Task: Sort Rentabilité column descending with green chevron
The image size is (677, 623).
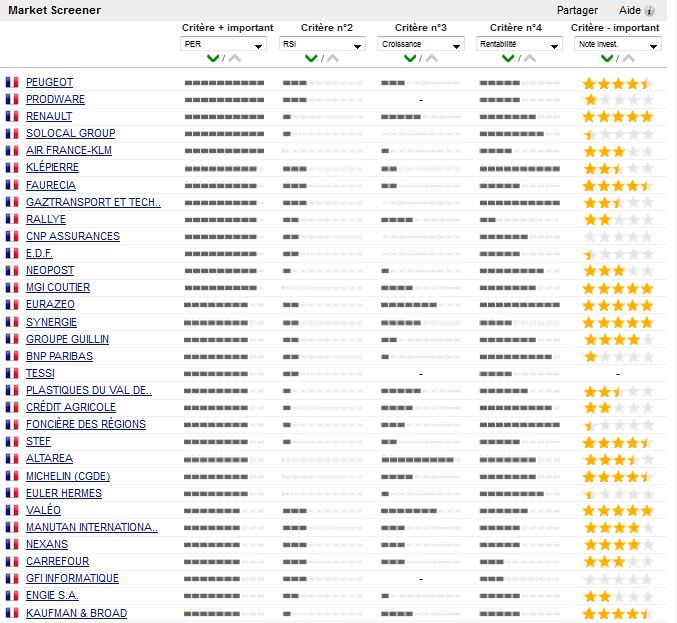Action: coord(508,58)
